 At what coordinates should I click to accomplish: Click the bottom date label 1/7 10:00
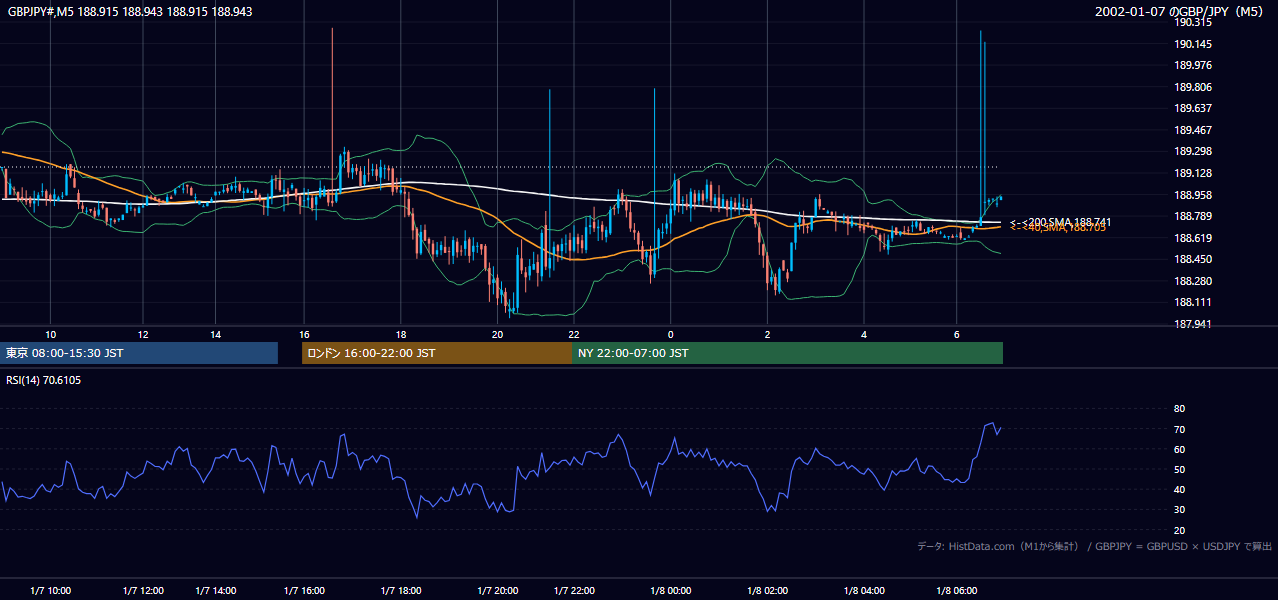(x=51, y=590)
